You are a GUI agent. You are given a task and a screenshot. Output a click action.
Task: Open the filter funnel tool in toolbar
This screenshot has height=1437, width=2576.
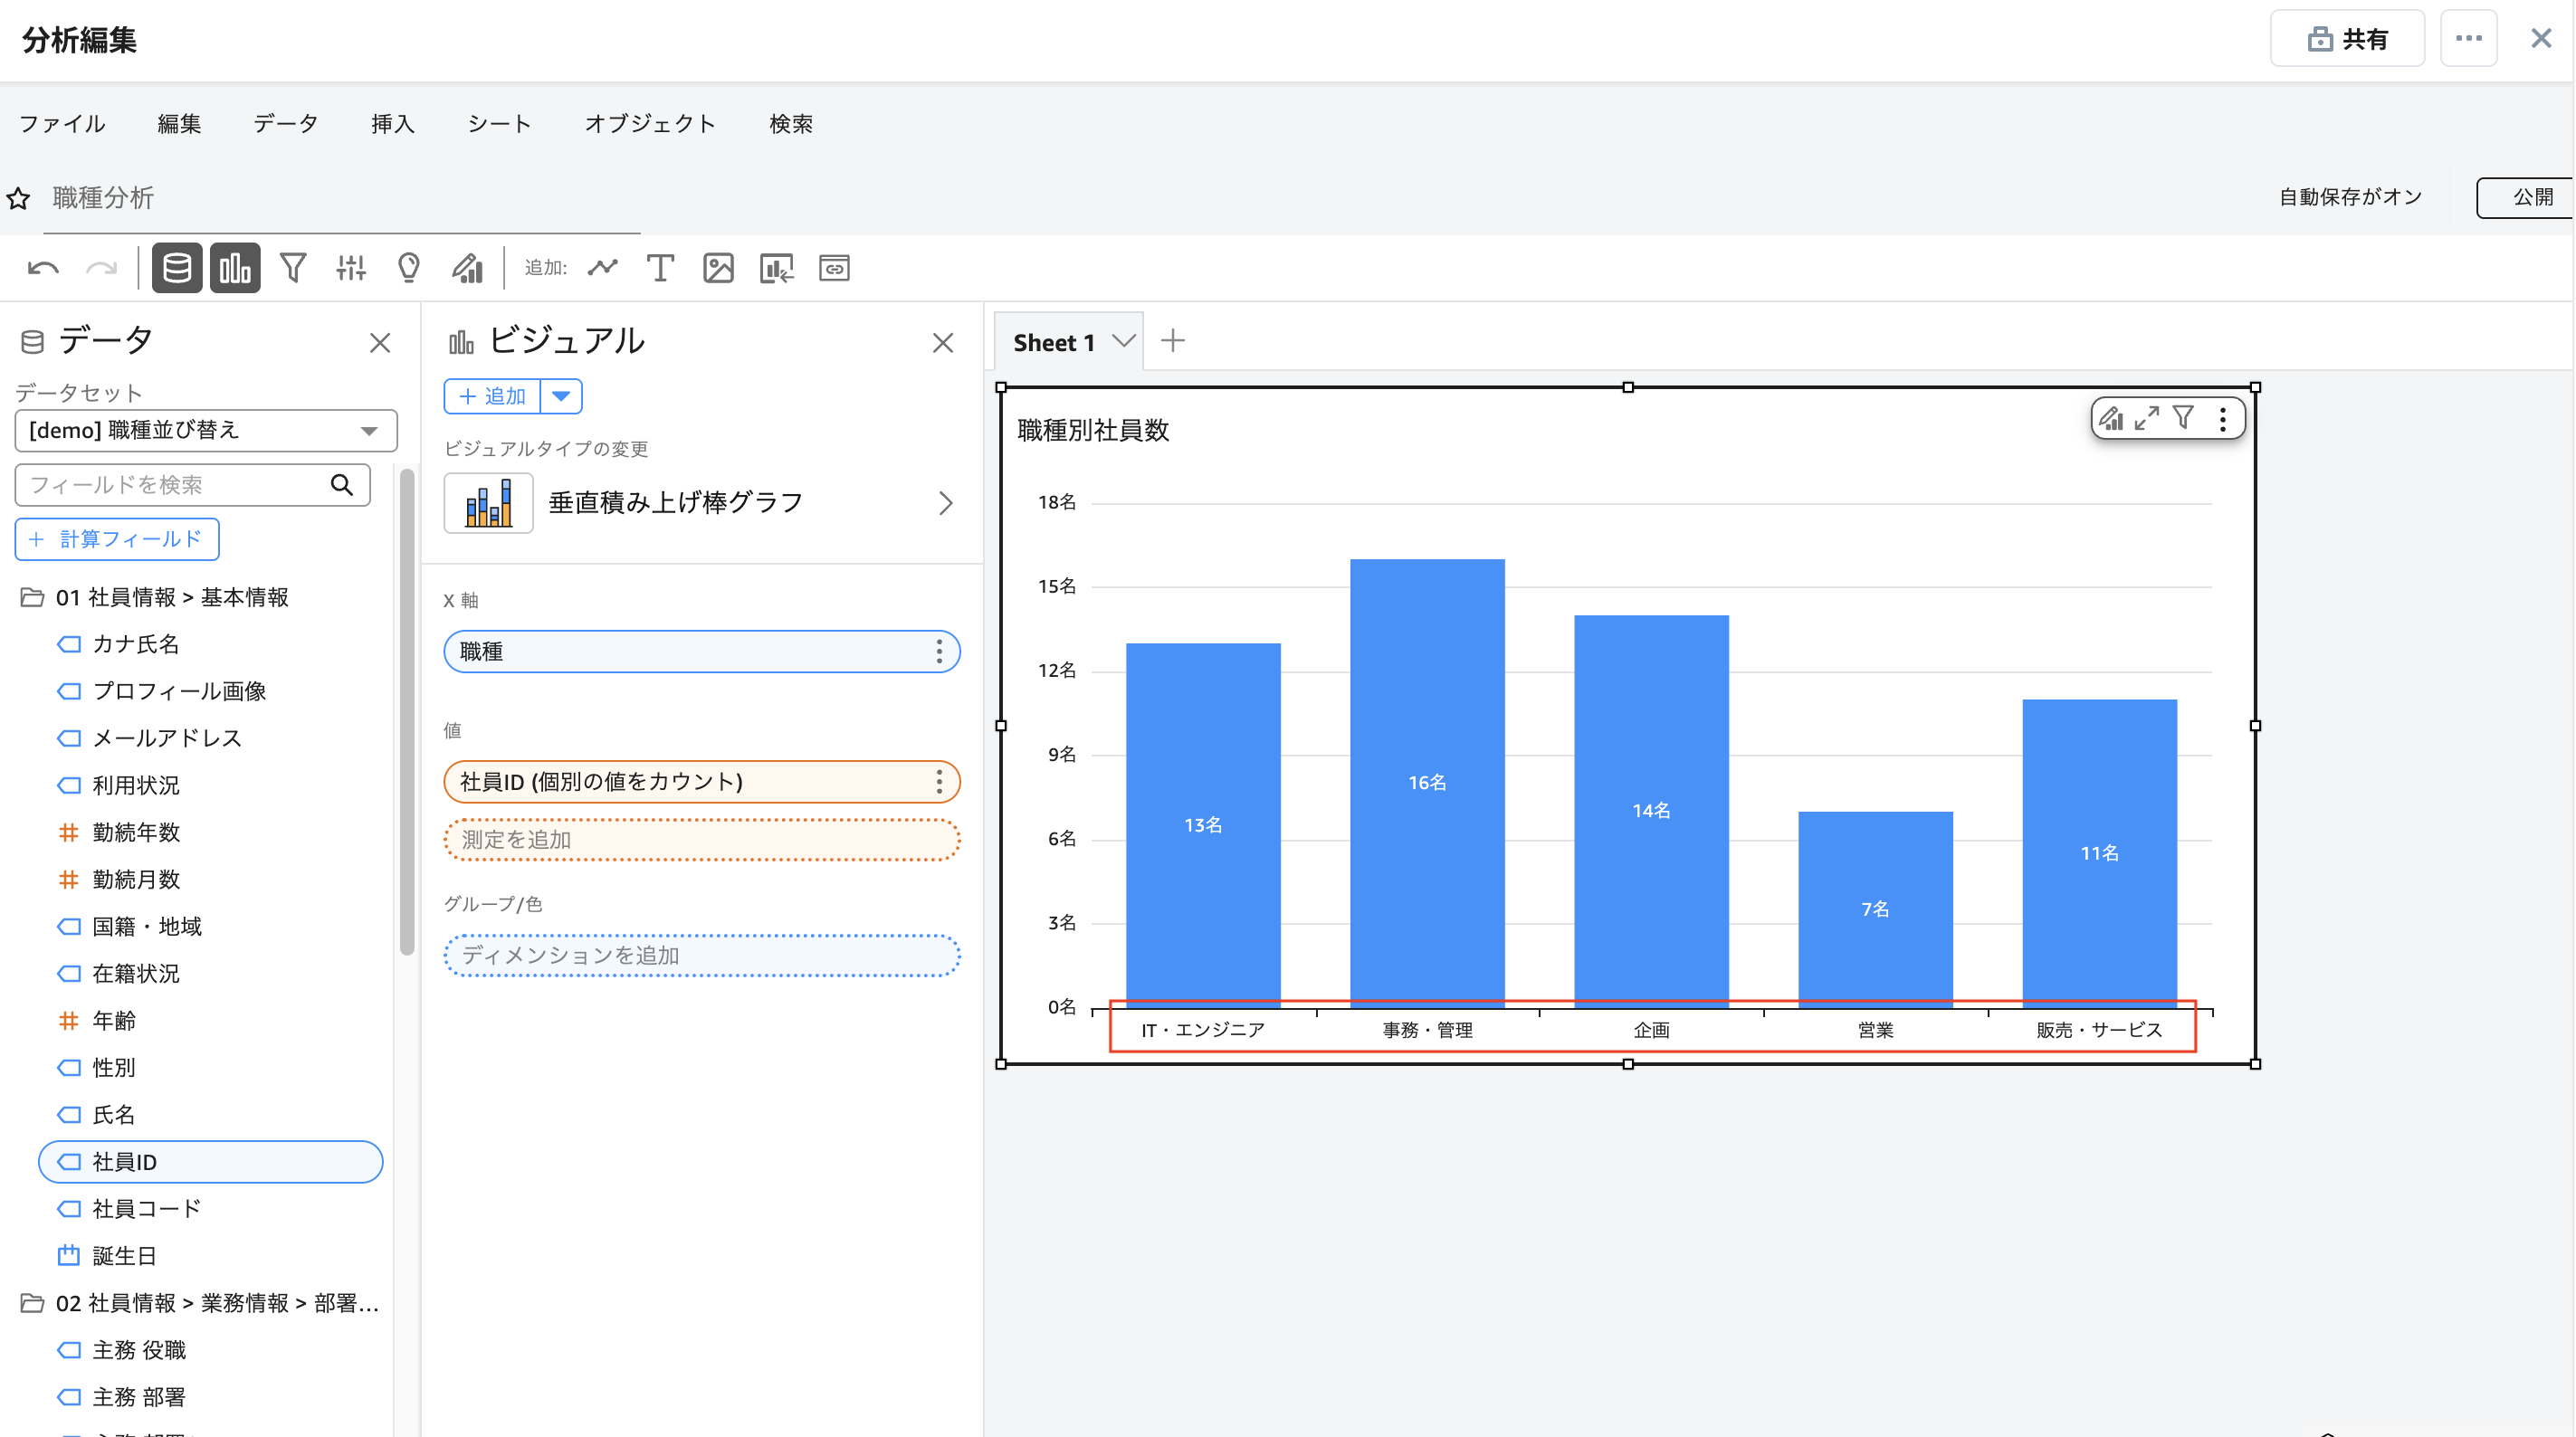tap(293, 268)
